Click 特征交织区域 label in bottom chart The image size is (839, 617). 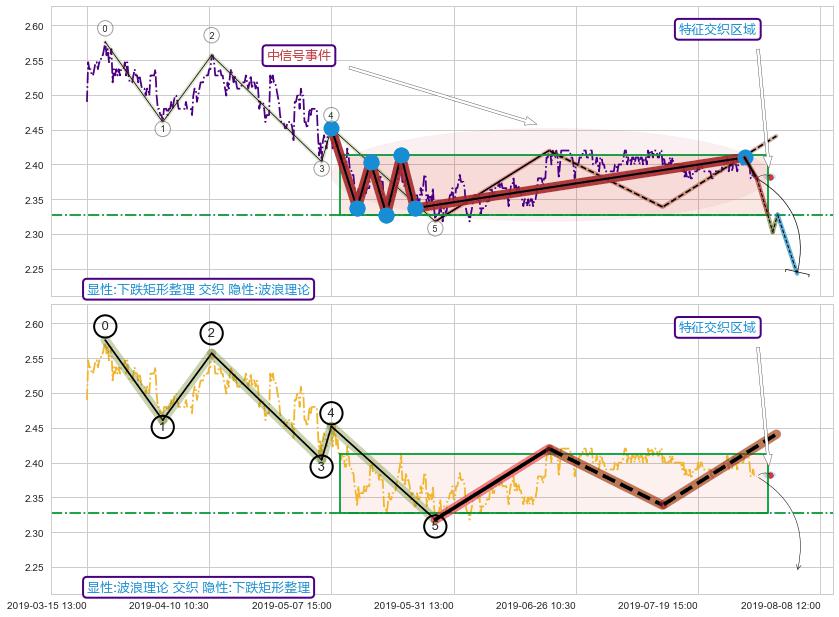718,327
